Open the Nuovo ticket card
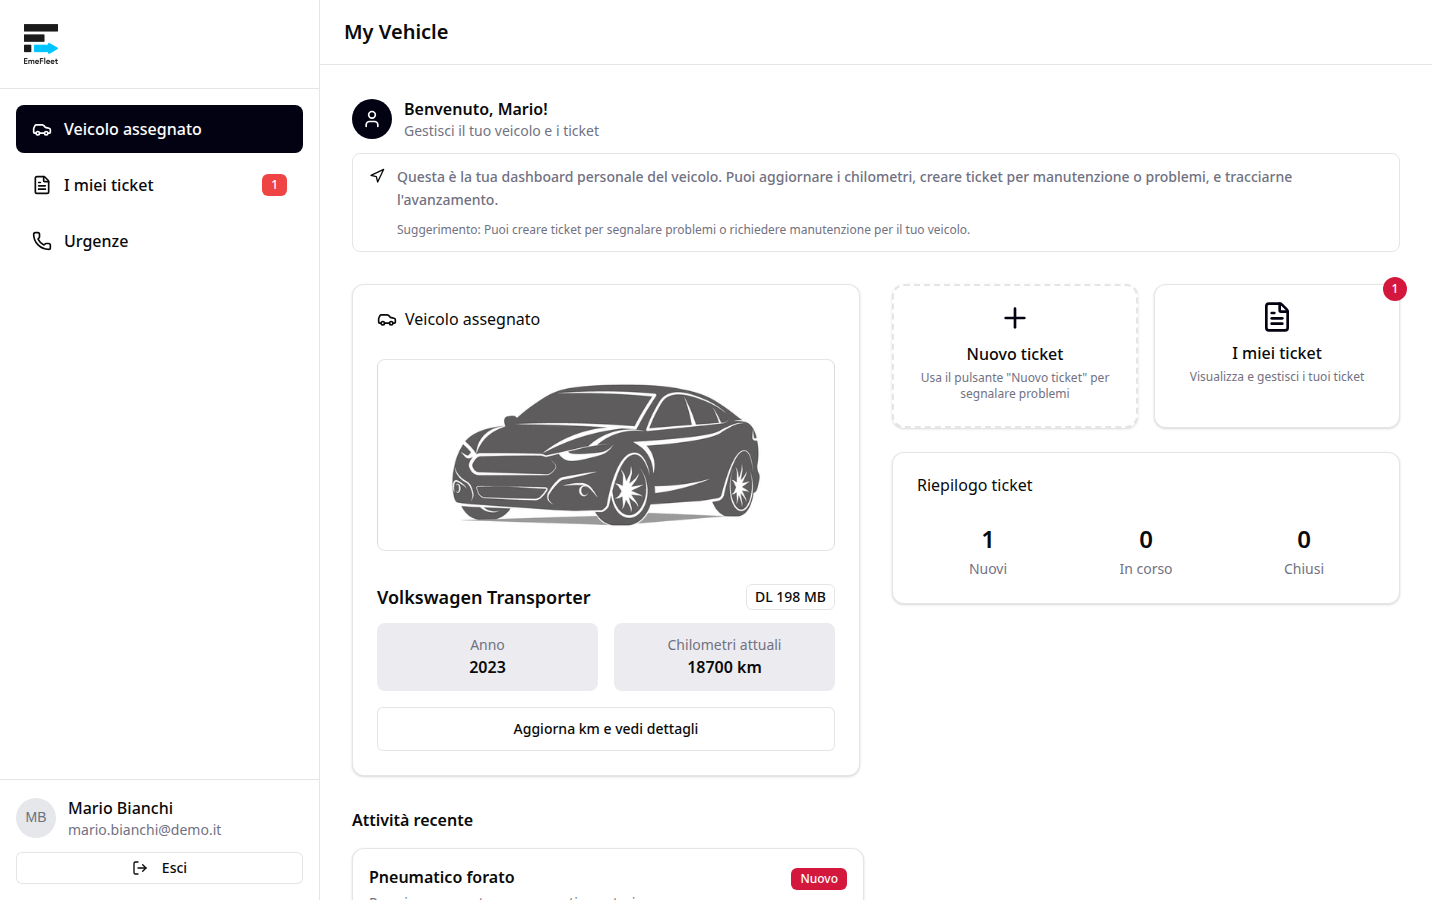This screenshot has width=1440, height=900. click(x=1015, y=356)
